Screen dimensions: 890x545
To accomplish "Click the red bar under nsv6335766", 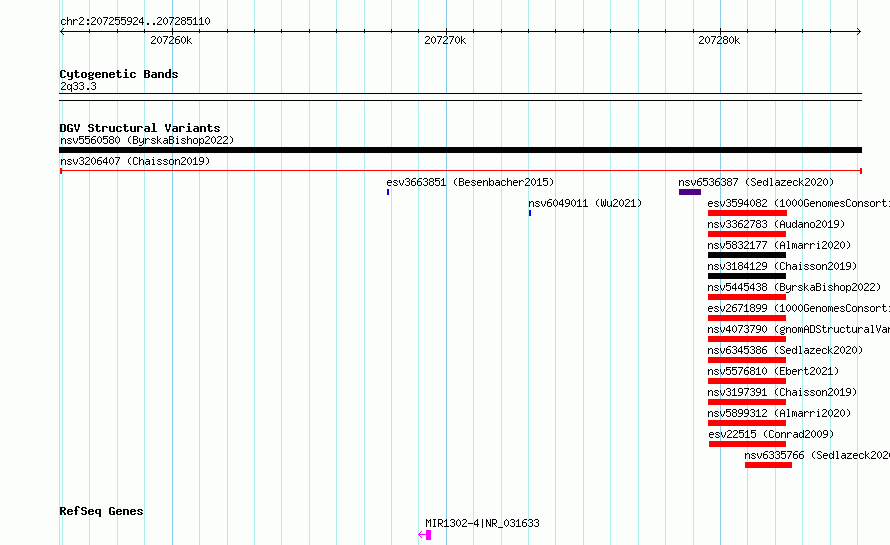I will (769, 465).
